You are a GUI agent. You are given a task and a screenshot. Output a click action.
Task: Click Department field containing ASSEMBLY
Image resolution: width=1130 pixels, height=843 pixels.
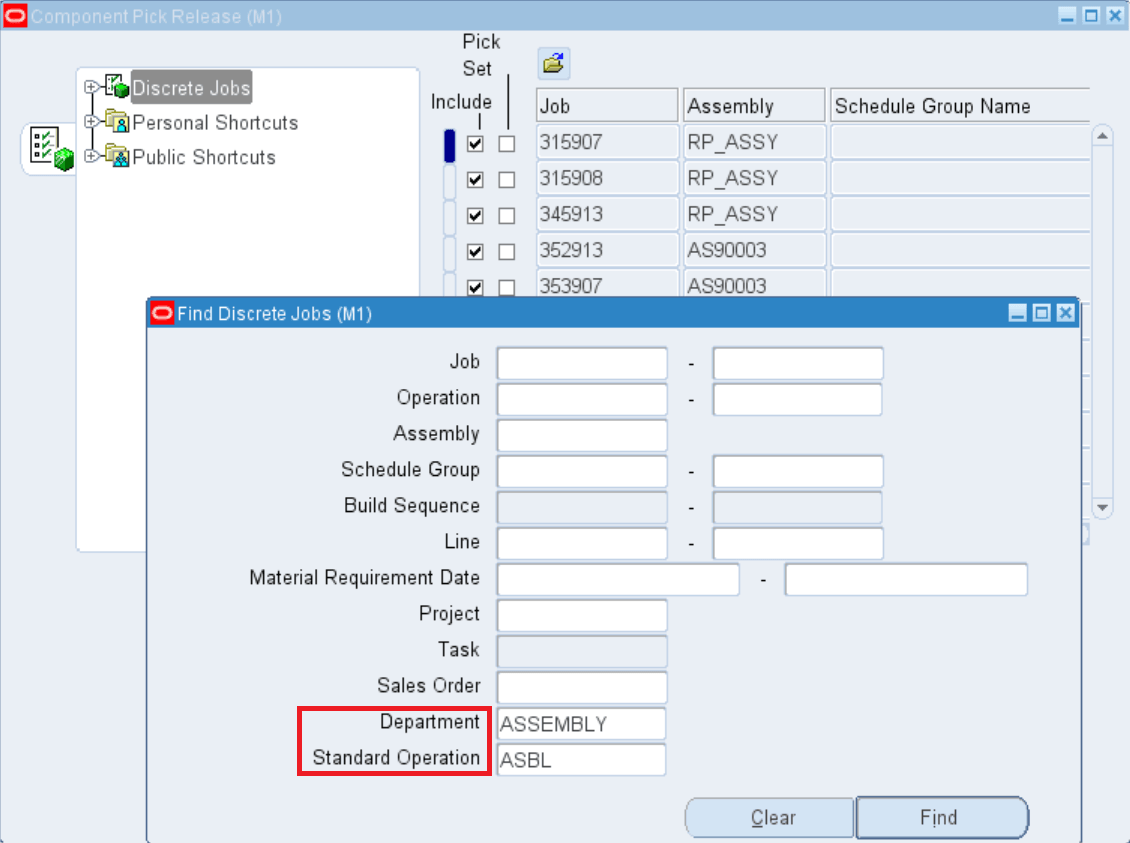pos(582,723)
